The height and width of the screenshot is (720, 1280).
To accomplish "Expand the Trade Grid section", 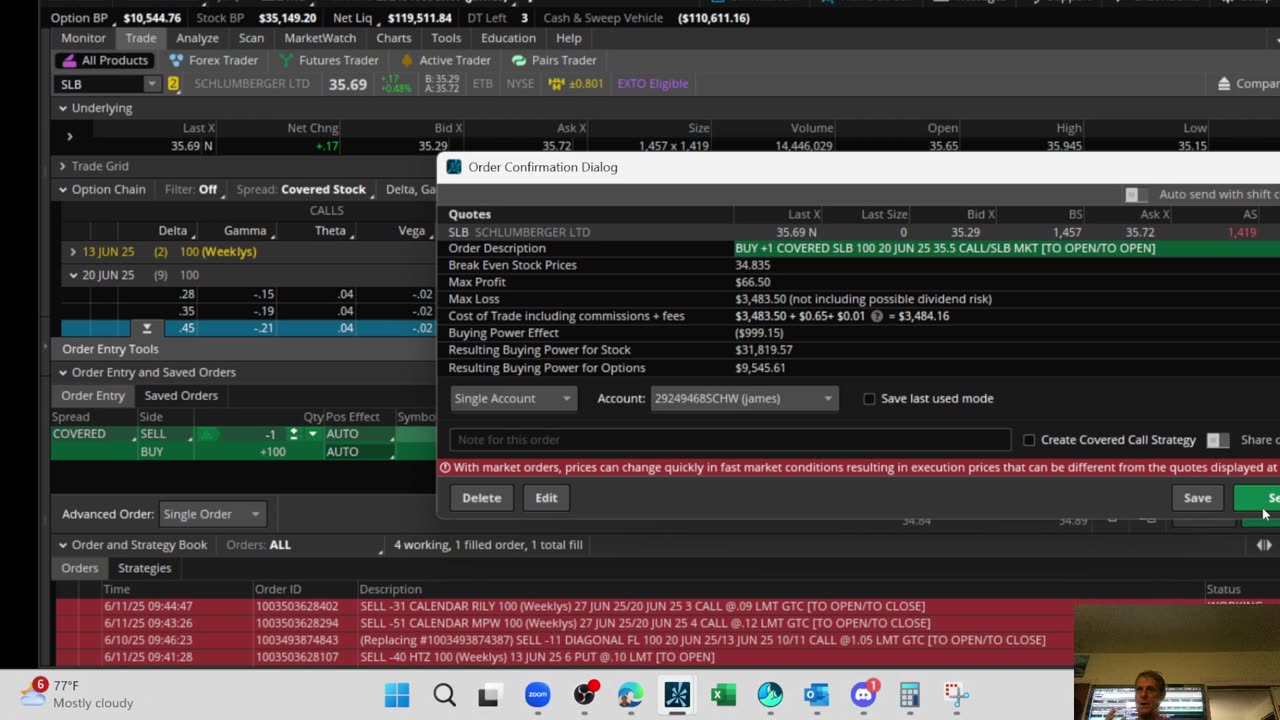I will coord(63,166).
